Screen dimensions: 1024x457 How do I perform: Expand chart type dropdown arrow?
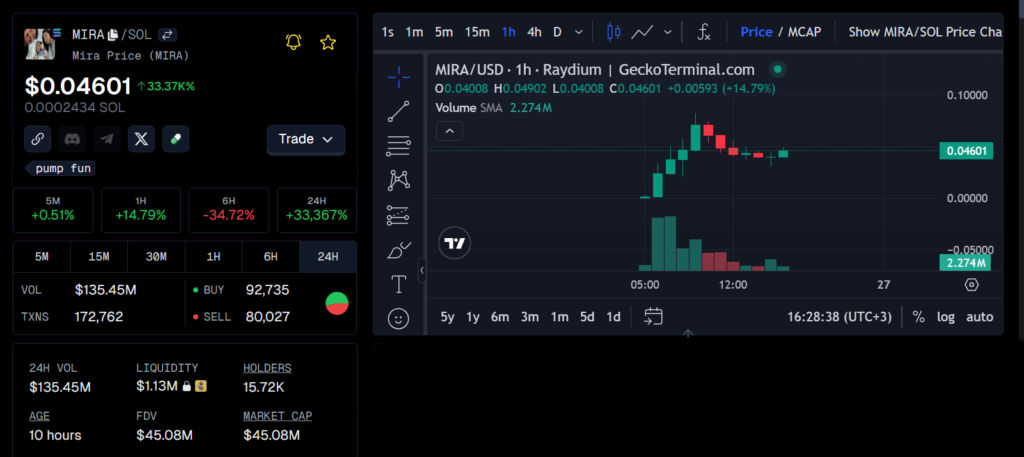pos(667,32)
